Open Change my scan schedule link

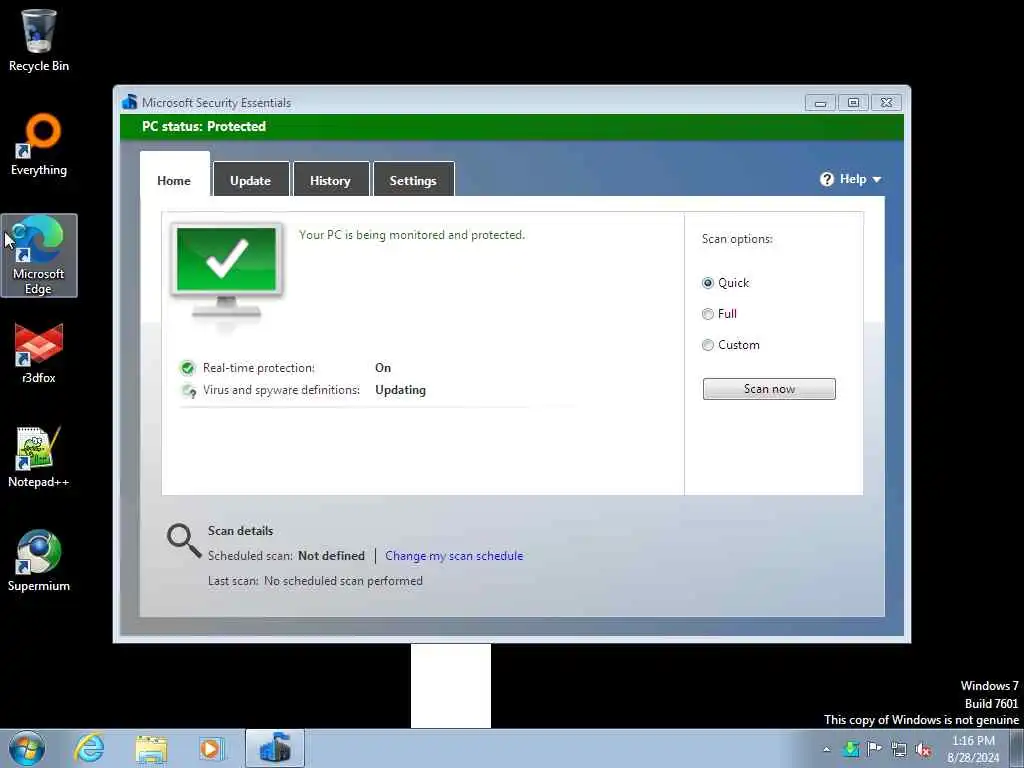click(454, 556)
